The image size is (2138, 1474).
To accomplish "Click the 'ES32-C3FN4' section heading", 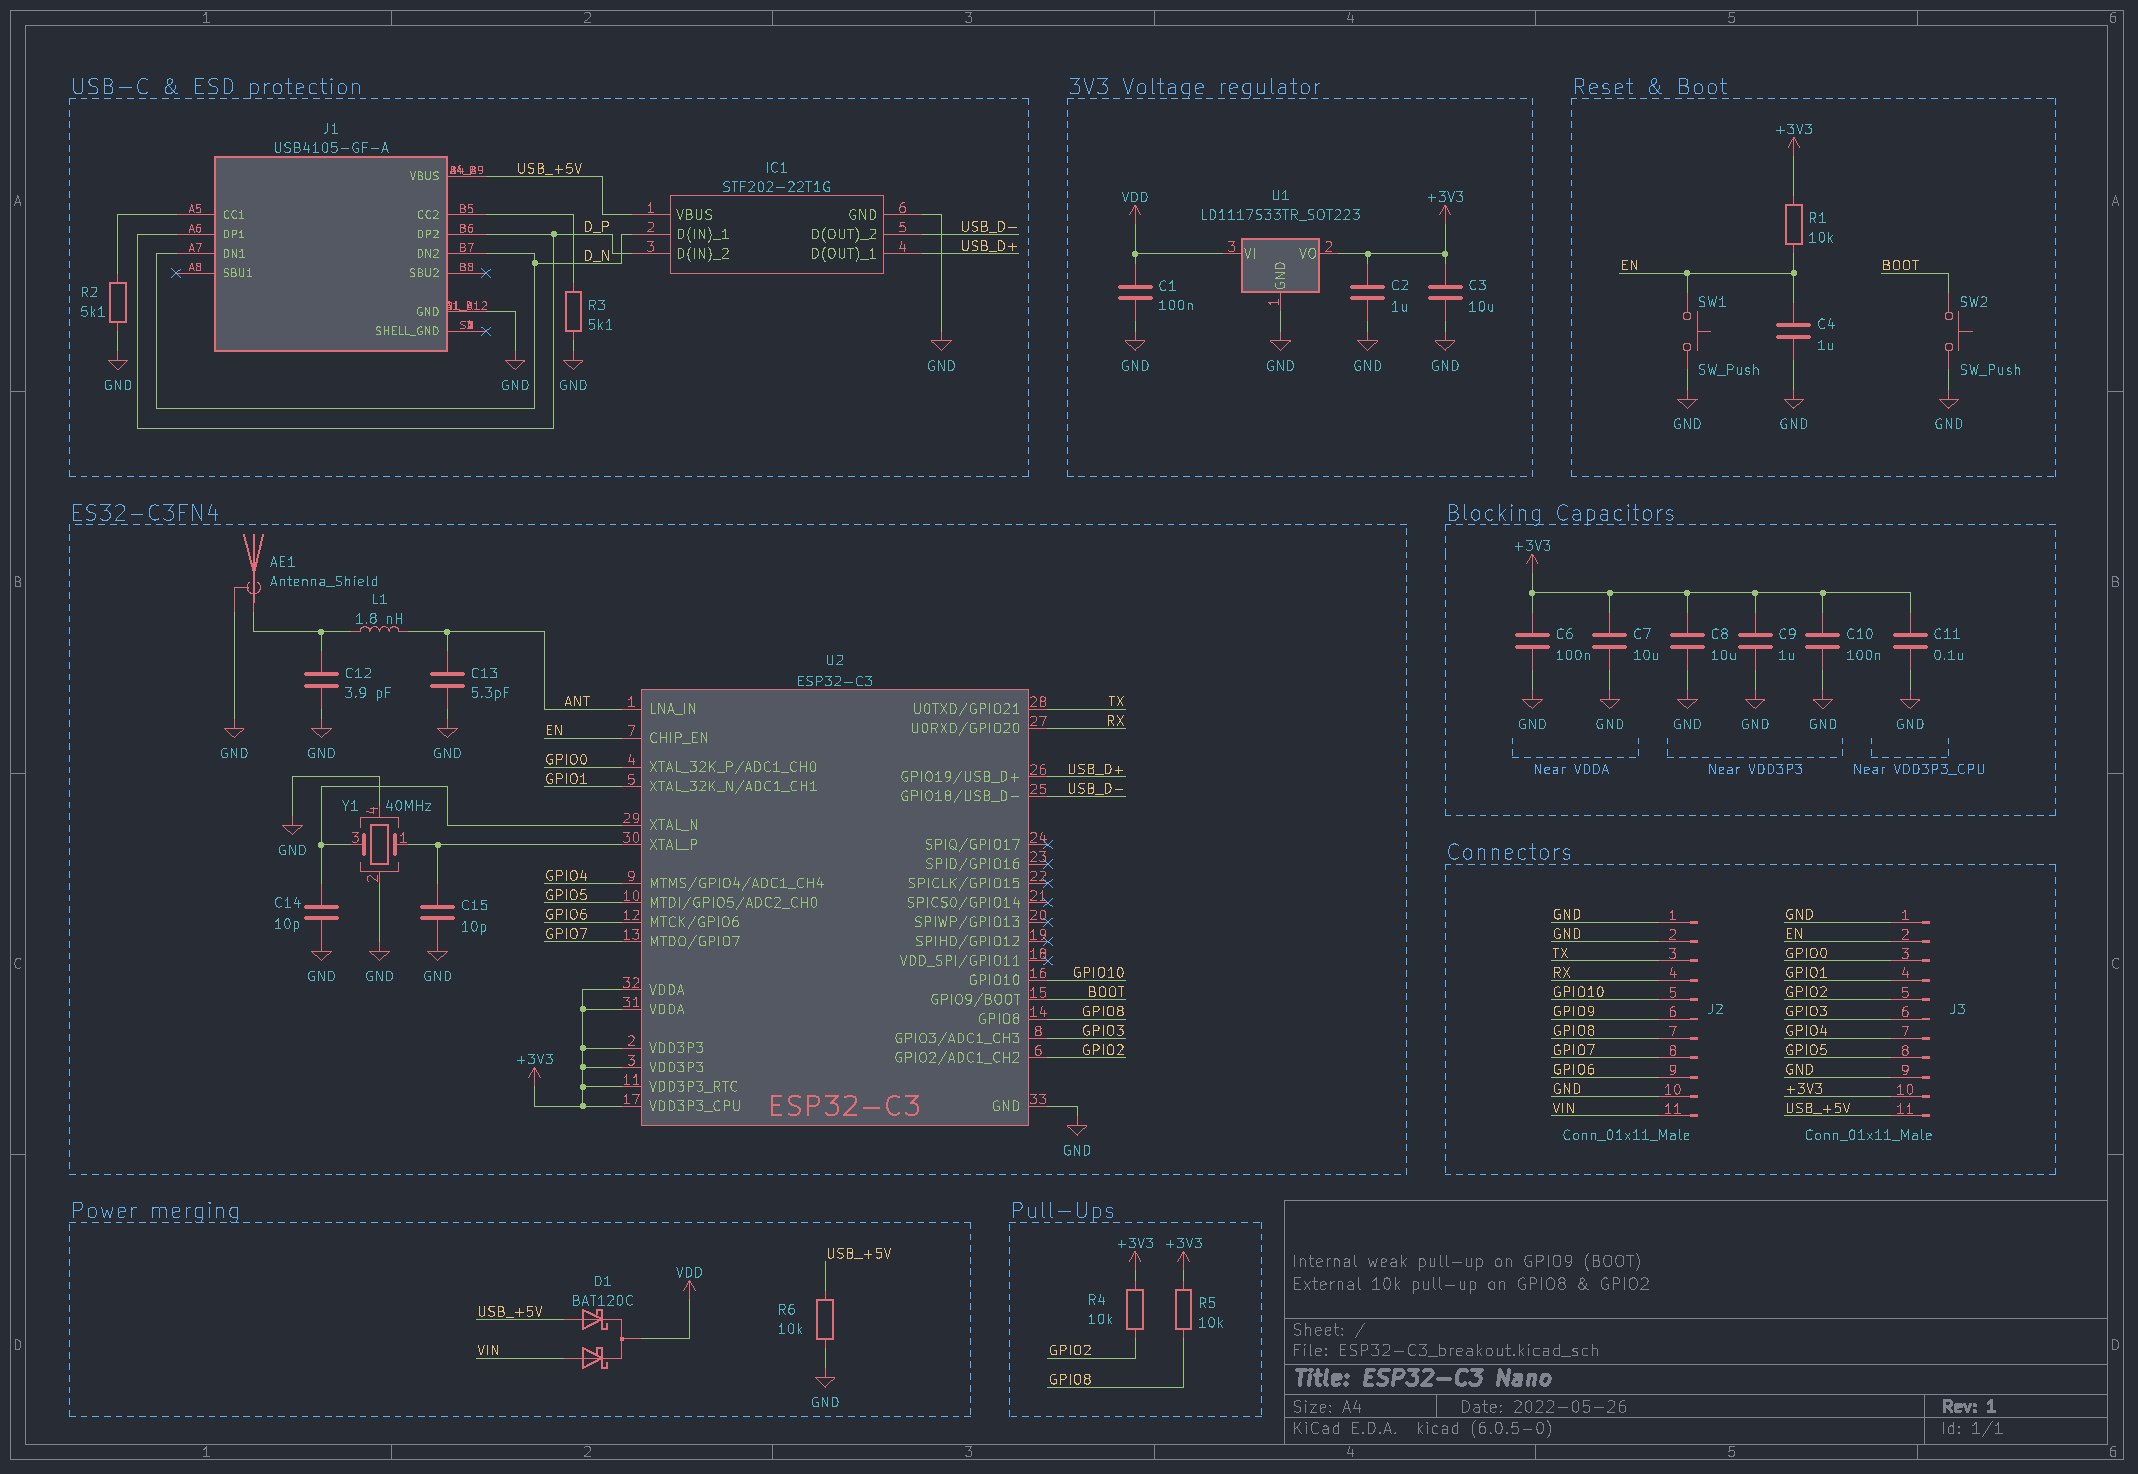I will (x=145, y=513).
